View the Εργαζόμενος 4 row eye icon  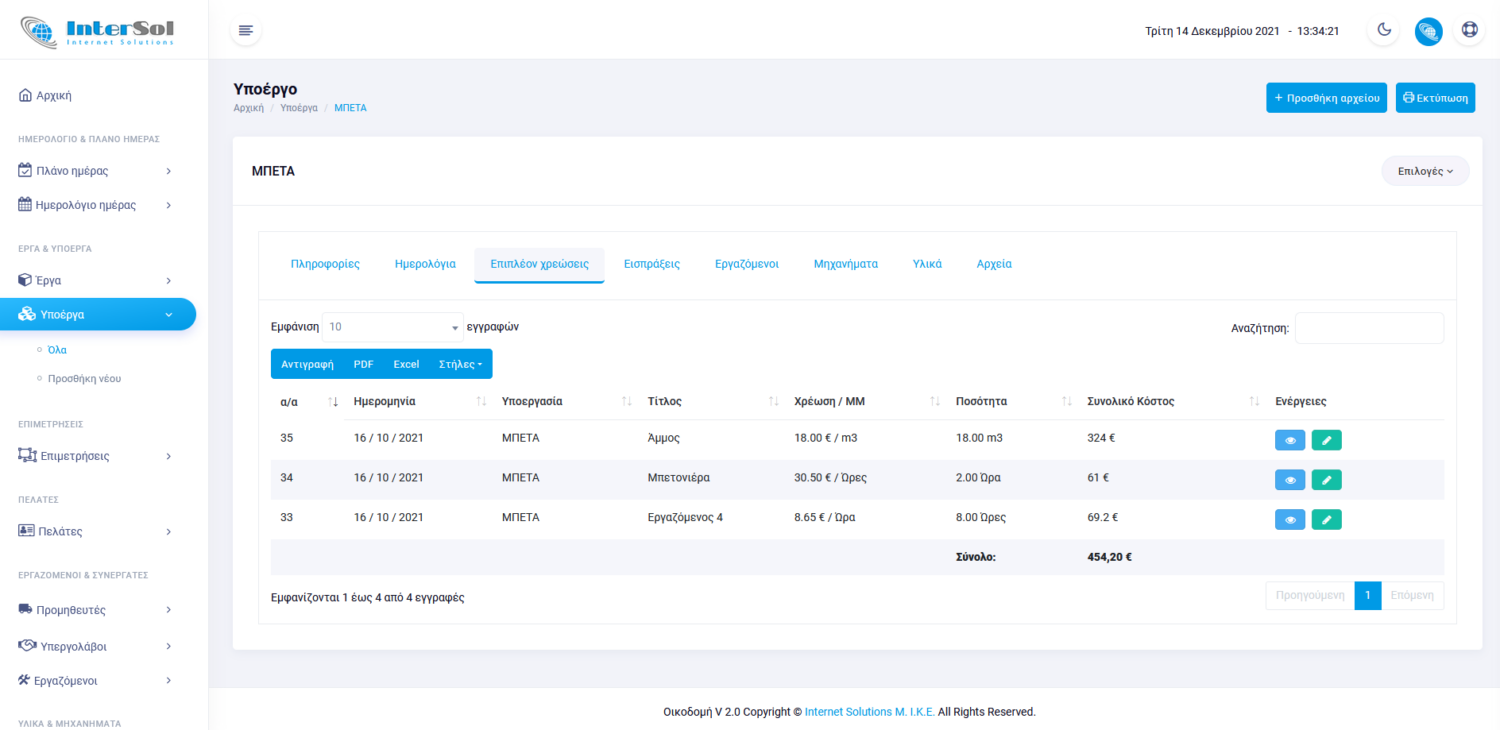(x=1290, y=520)
